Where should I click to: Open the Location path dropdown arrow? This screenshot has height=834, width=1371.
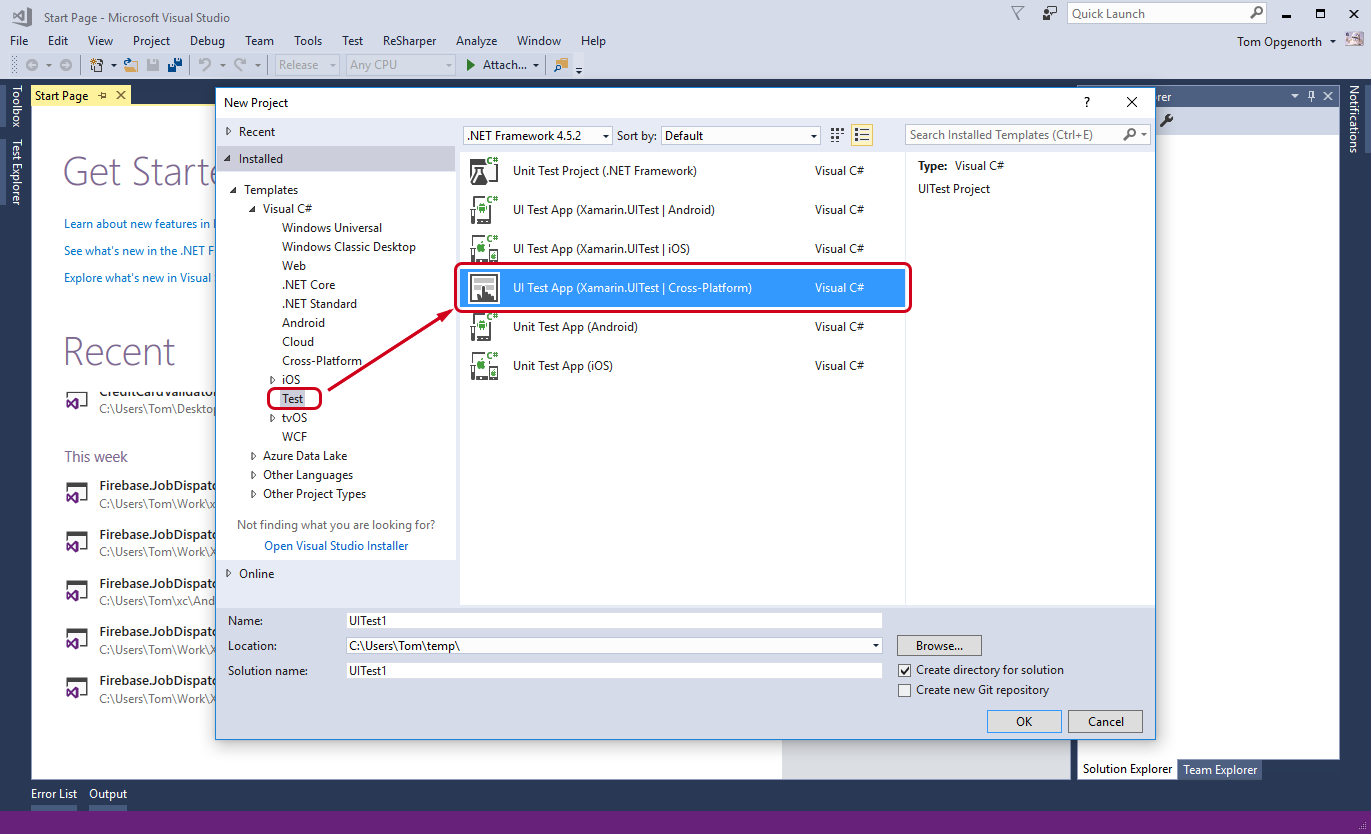pyautogui.click(x=876, y=646)
